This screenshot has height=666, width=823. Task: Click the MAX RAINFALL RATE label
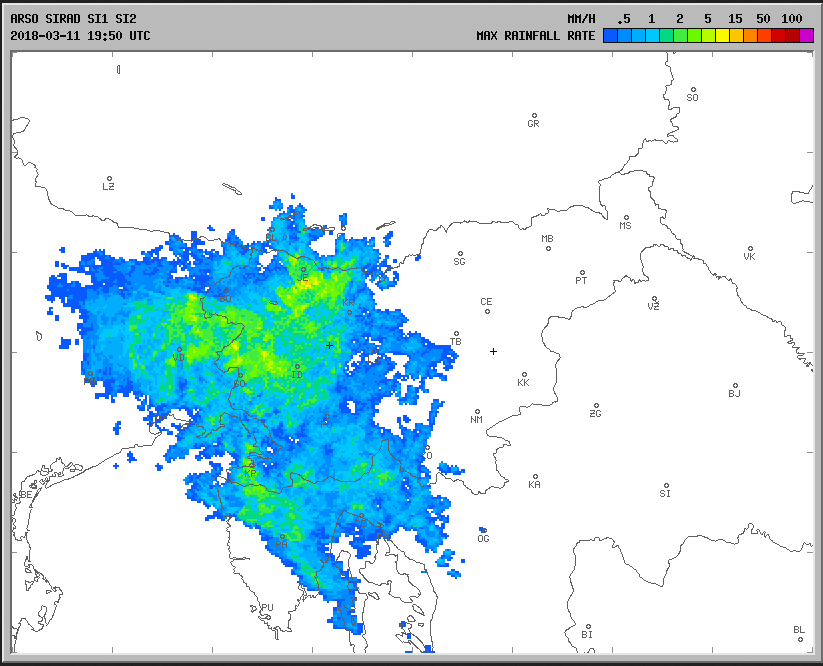pyautogui.click(x=535, y=36)
